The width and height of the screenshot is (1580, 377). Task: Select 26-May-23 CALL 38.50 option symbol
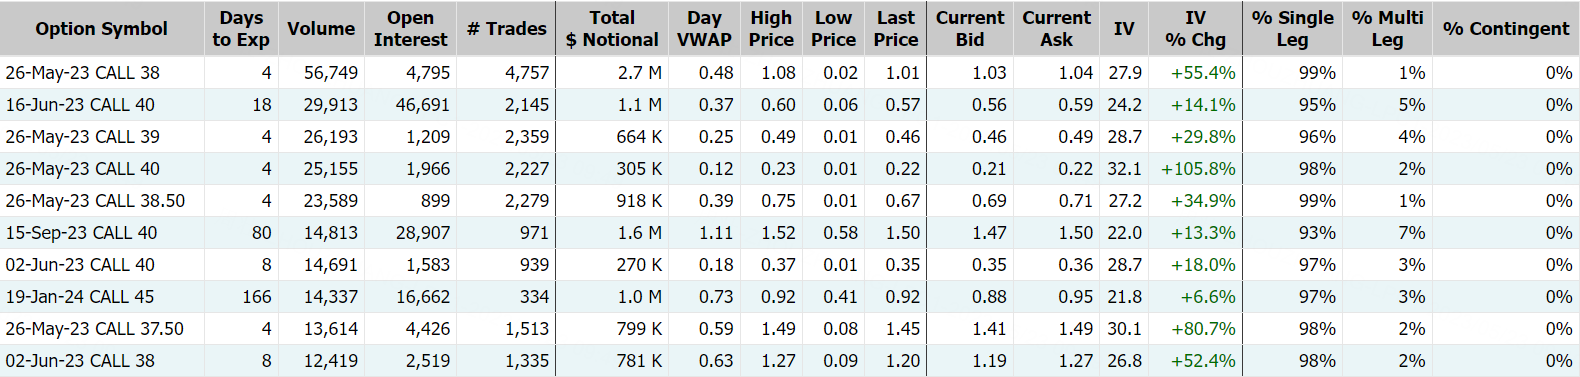coord(95,201)
